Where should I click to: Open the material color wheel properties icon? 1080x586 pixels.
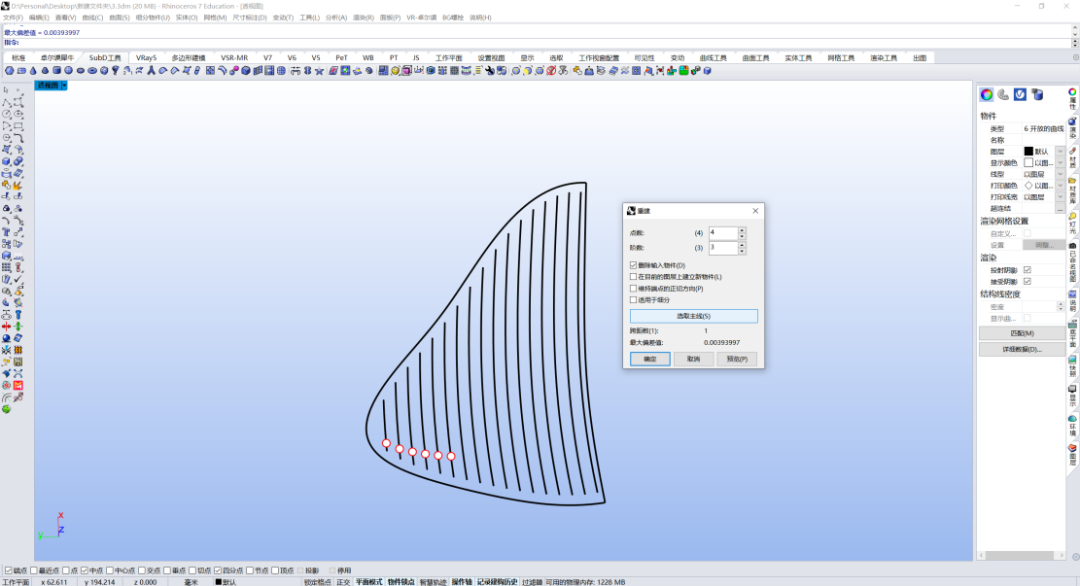click(986, 94)
